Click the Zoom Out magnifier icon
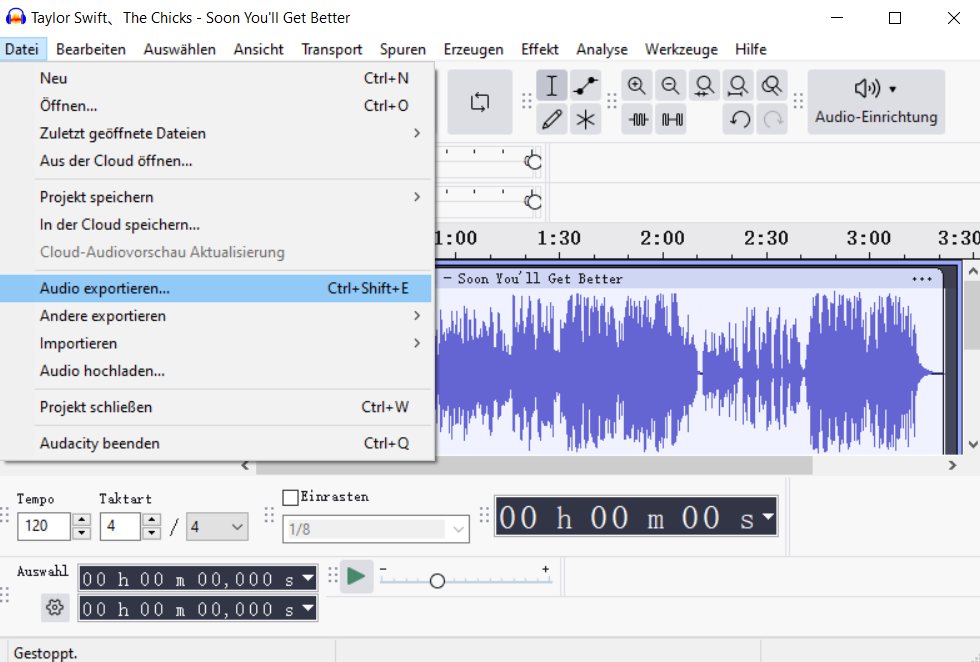 click(x=671, y=86)
